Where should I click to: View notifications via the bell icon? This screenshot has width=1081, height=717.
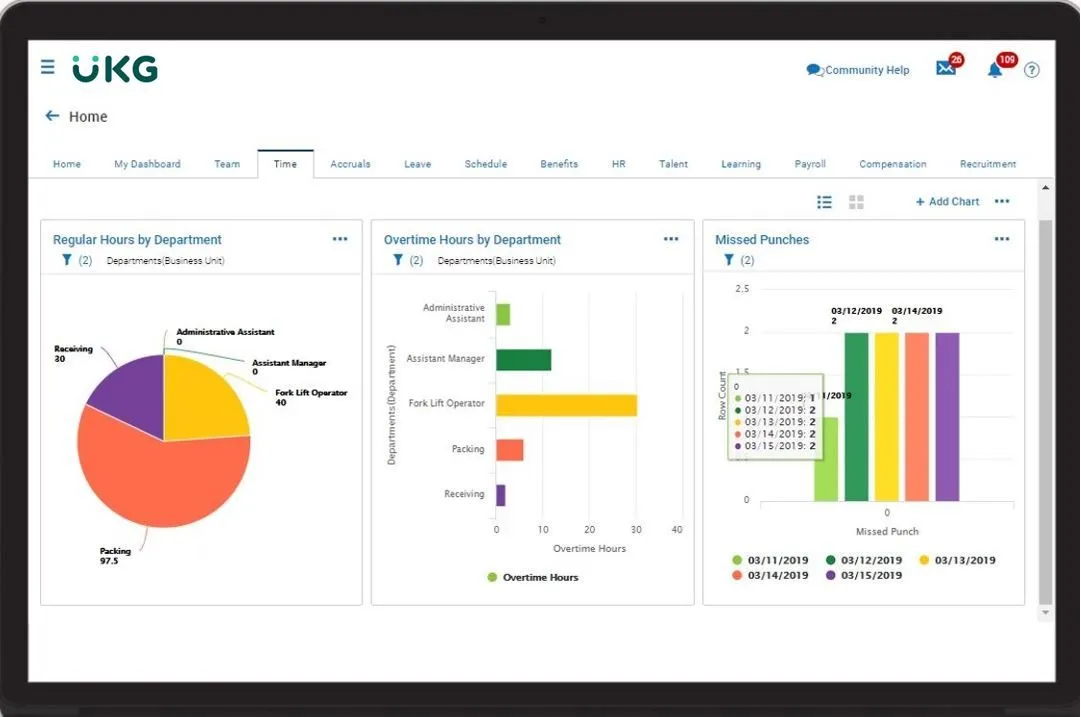click(x=995, y=69)
